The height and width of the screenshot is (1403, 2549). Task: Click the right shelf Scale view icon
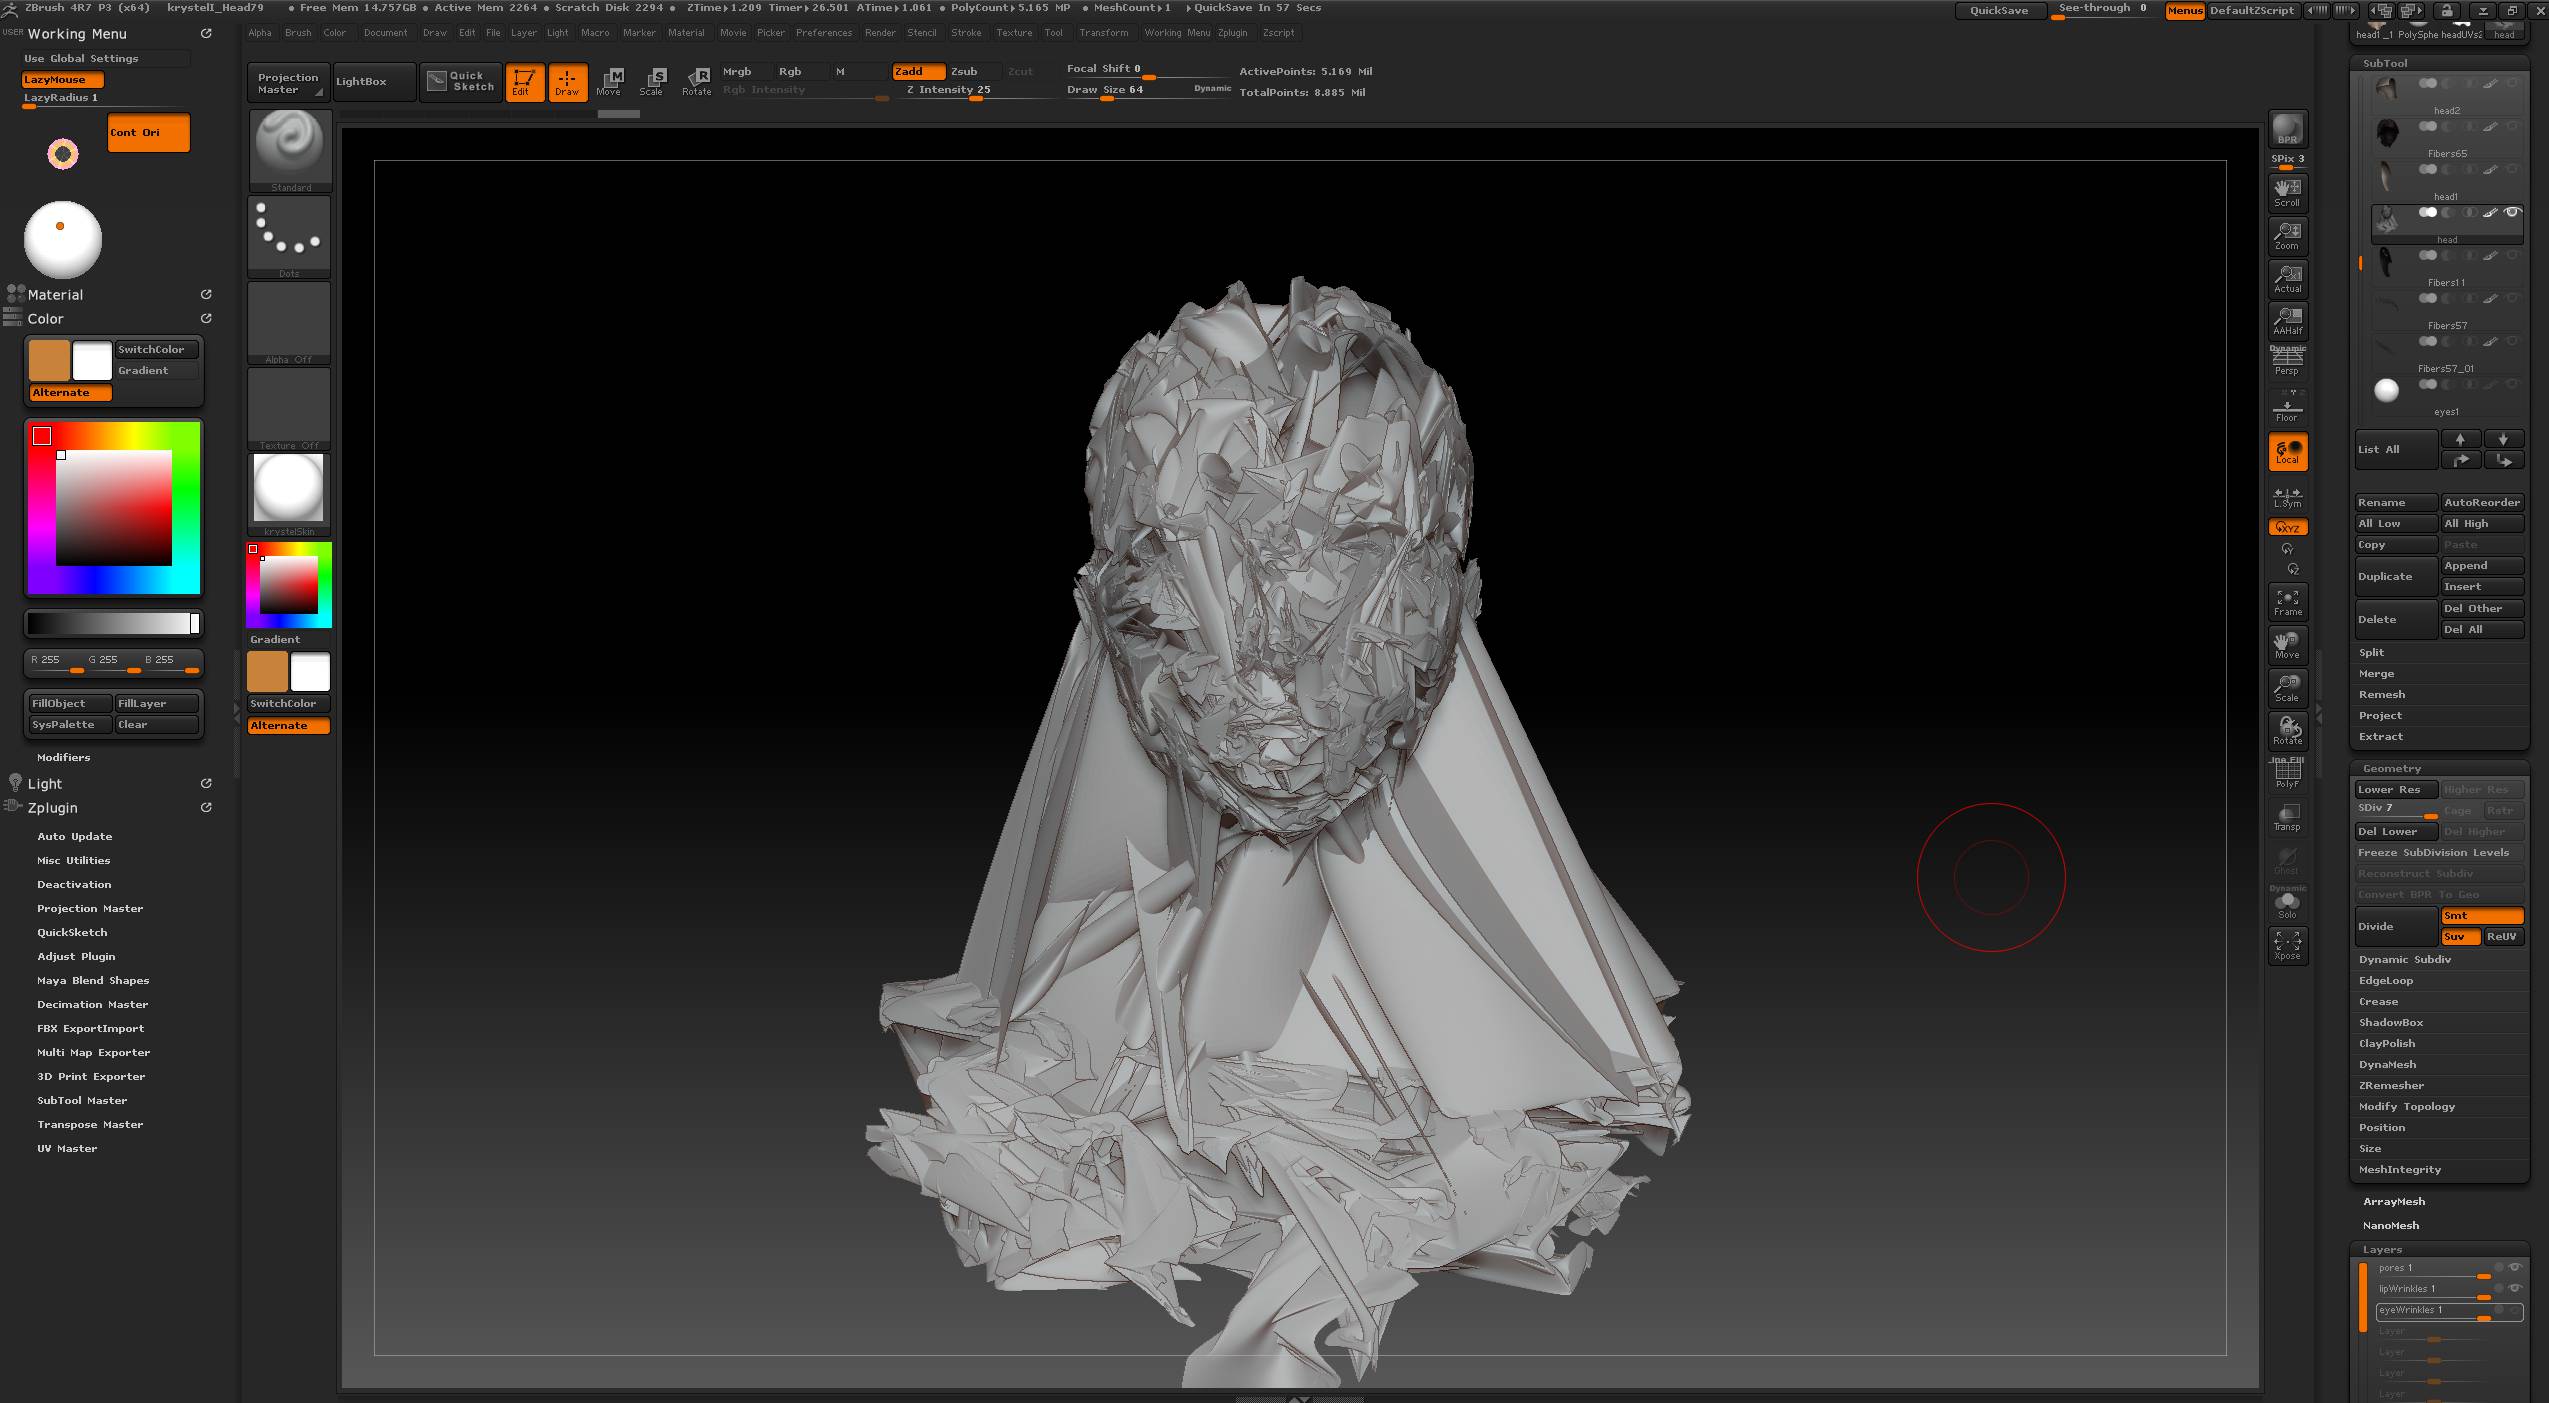click(2287, 688)
